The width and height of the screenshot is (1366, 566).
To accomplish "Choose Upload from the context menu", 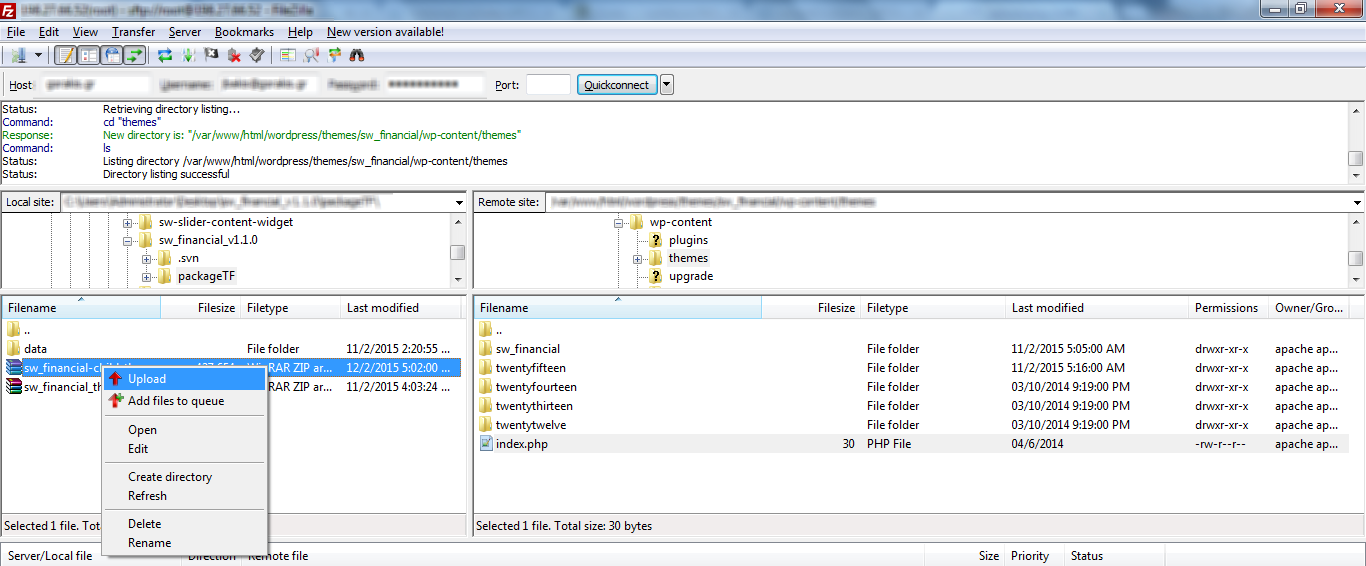I will [x=185, y=379].
